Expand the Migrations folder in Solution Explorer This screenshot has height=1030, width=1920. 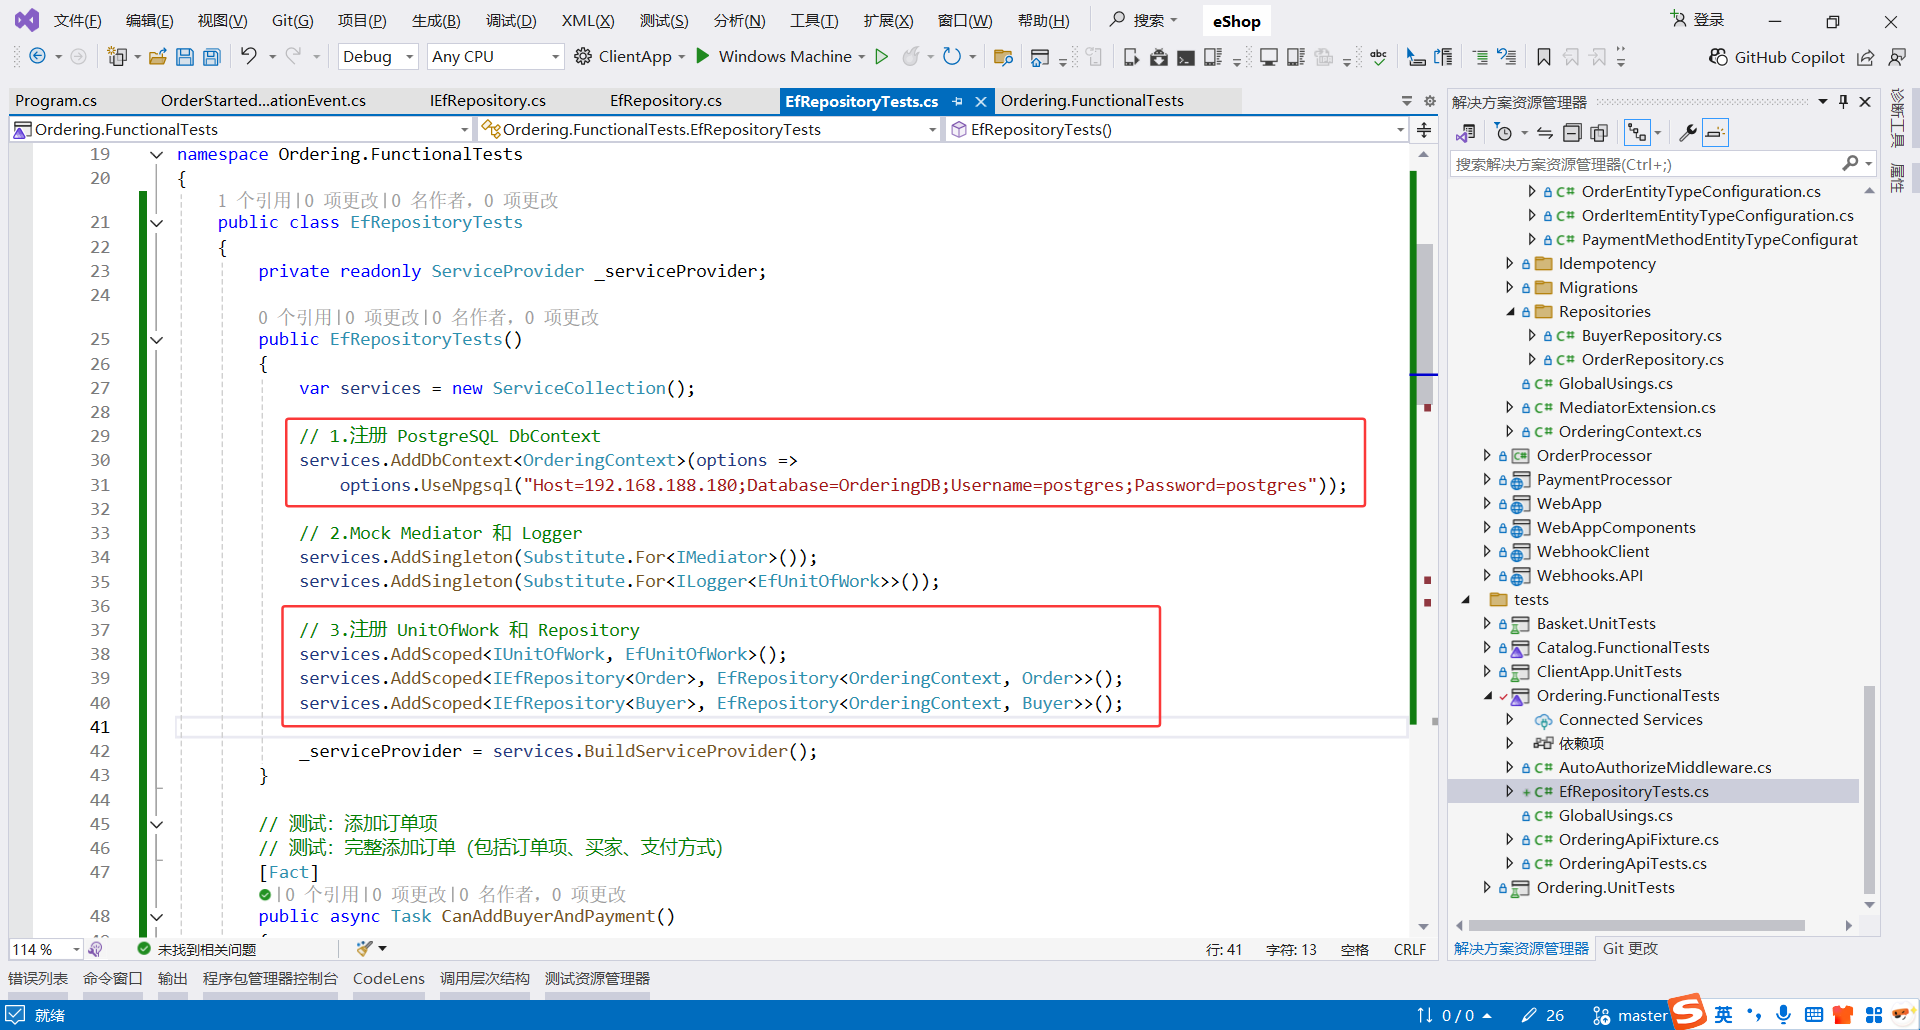tap(1510, 288)
